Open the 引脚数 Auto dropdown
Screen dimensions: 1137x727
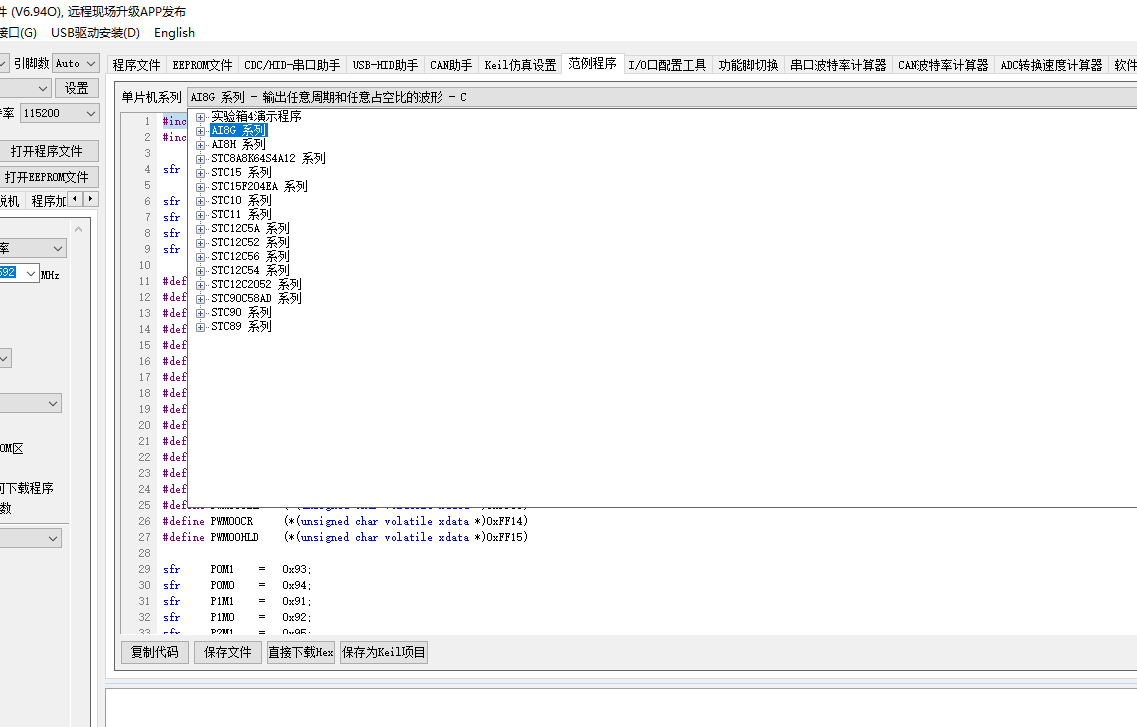pyautogui.click(x=76, y=64)
